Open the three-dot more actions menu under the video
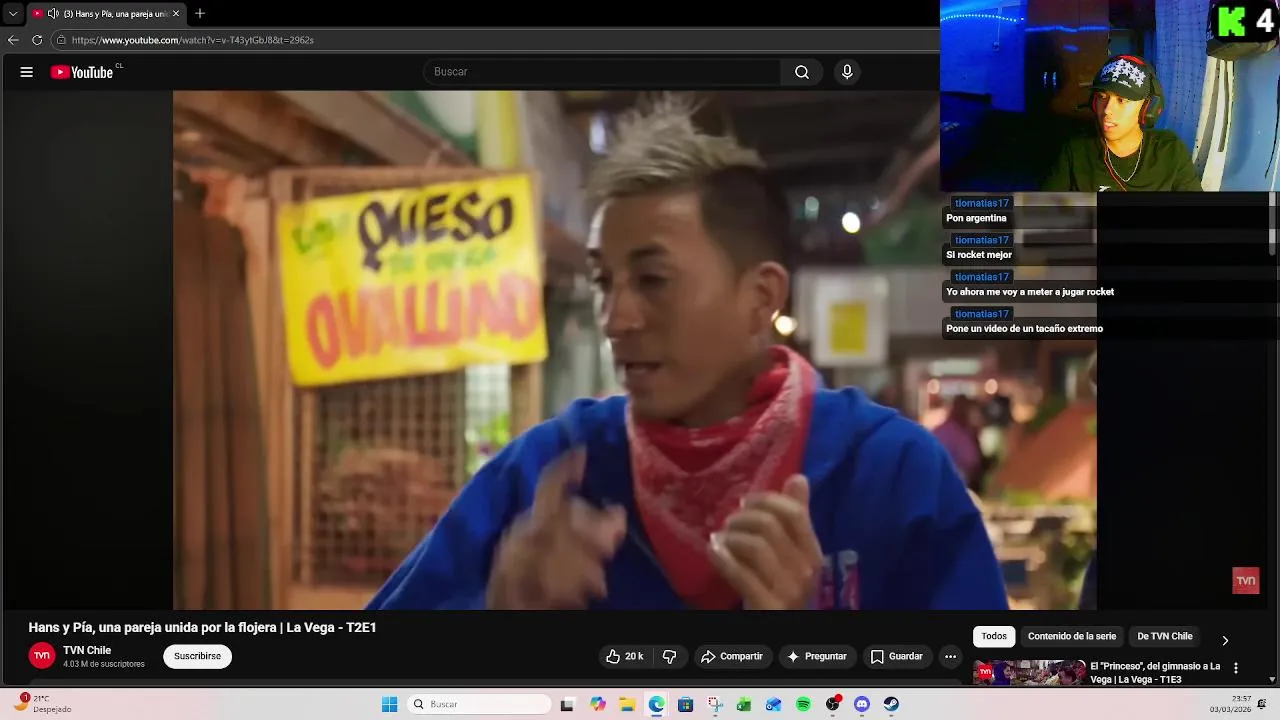The width and height of the screenshot is (1280, 720). [950, 656]
